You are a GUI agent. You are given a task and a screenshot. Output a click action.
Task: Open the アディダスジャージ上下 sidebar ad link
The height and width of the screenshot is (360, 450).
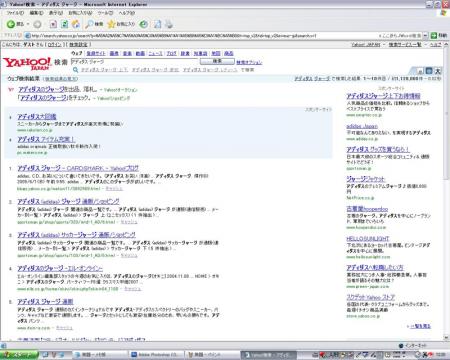coord(383,96)
